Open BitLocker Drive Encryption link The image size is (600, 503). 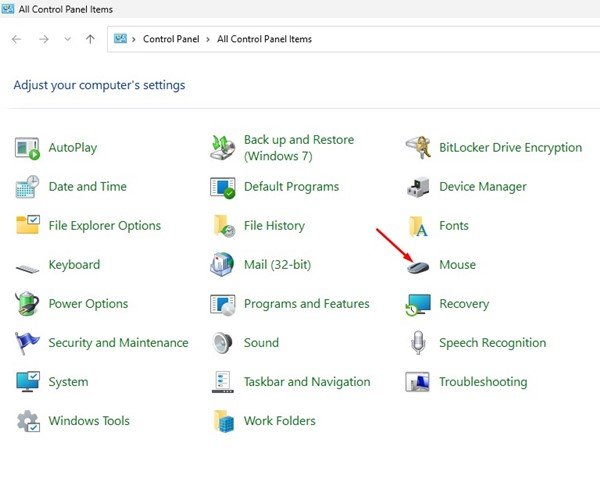click(510, 148)
